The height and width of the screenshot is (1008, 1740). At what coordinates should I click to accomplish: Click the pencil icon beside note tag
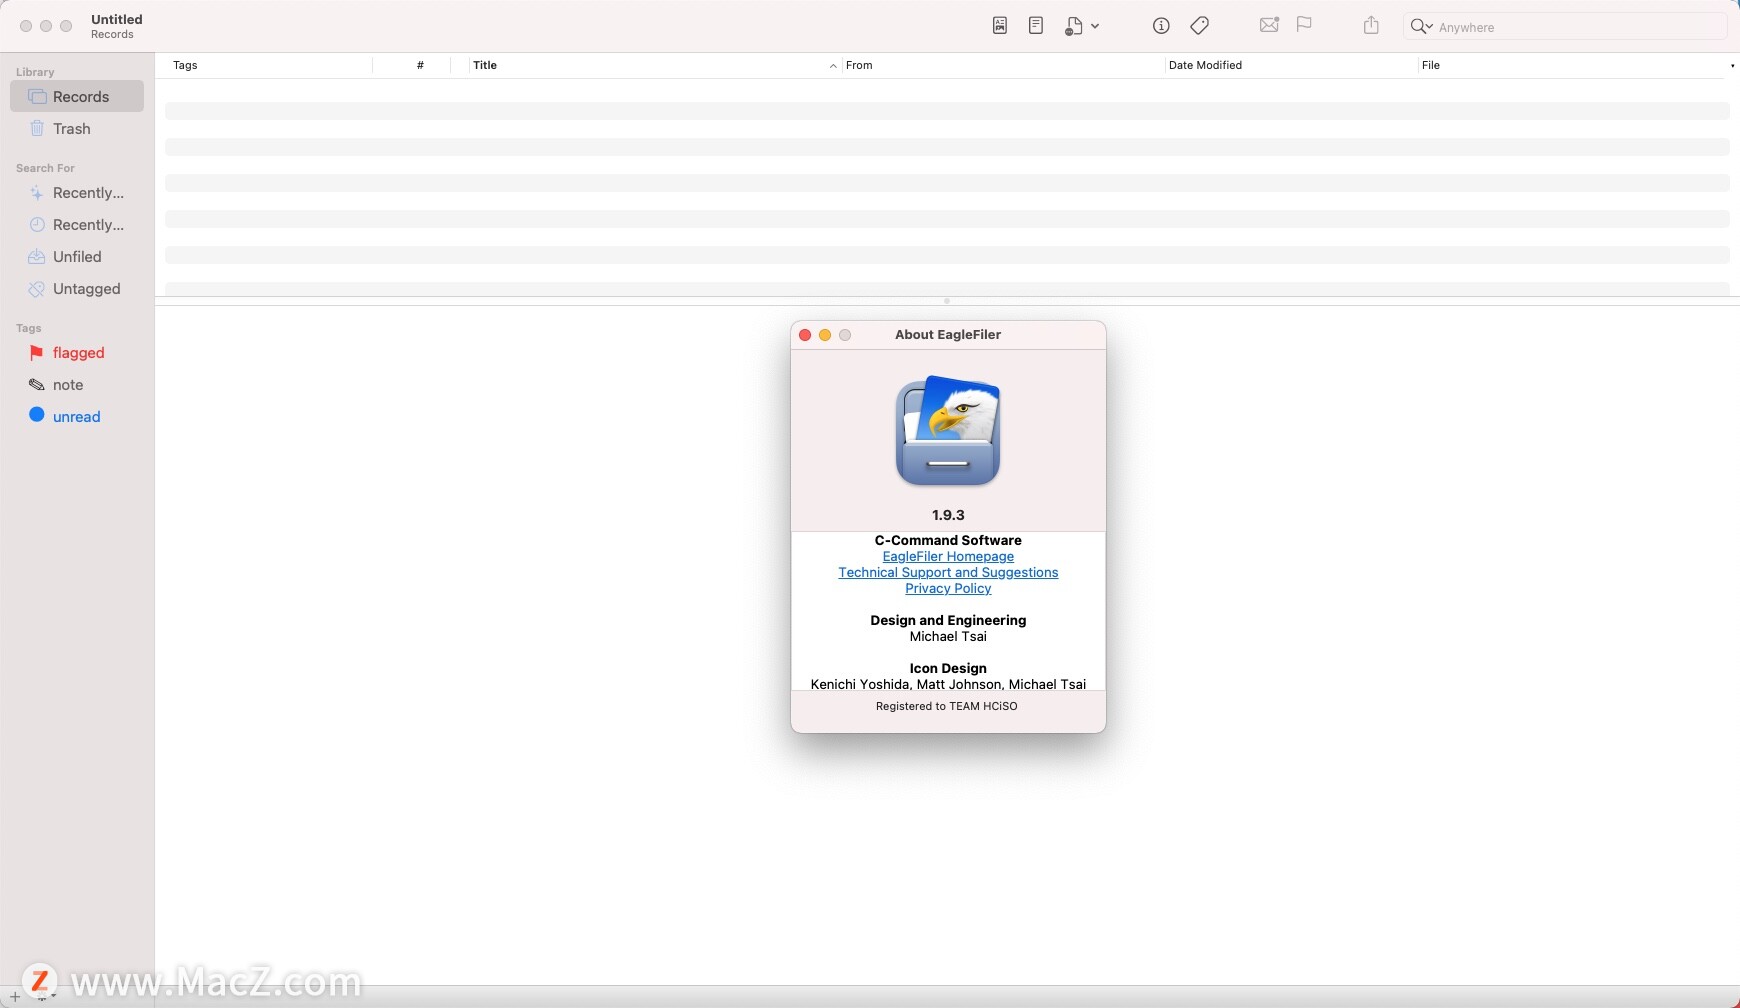37,385
